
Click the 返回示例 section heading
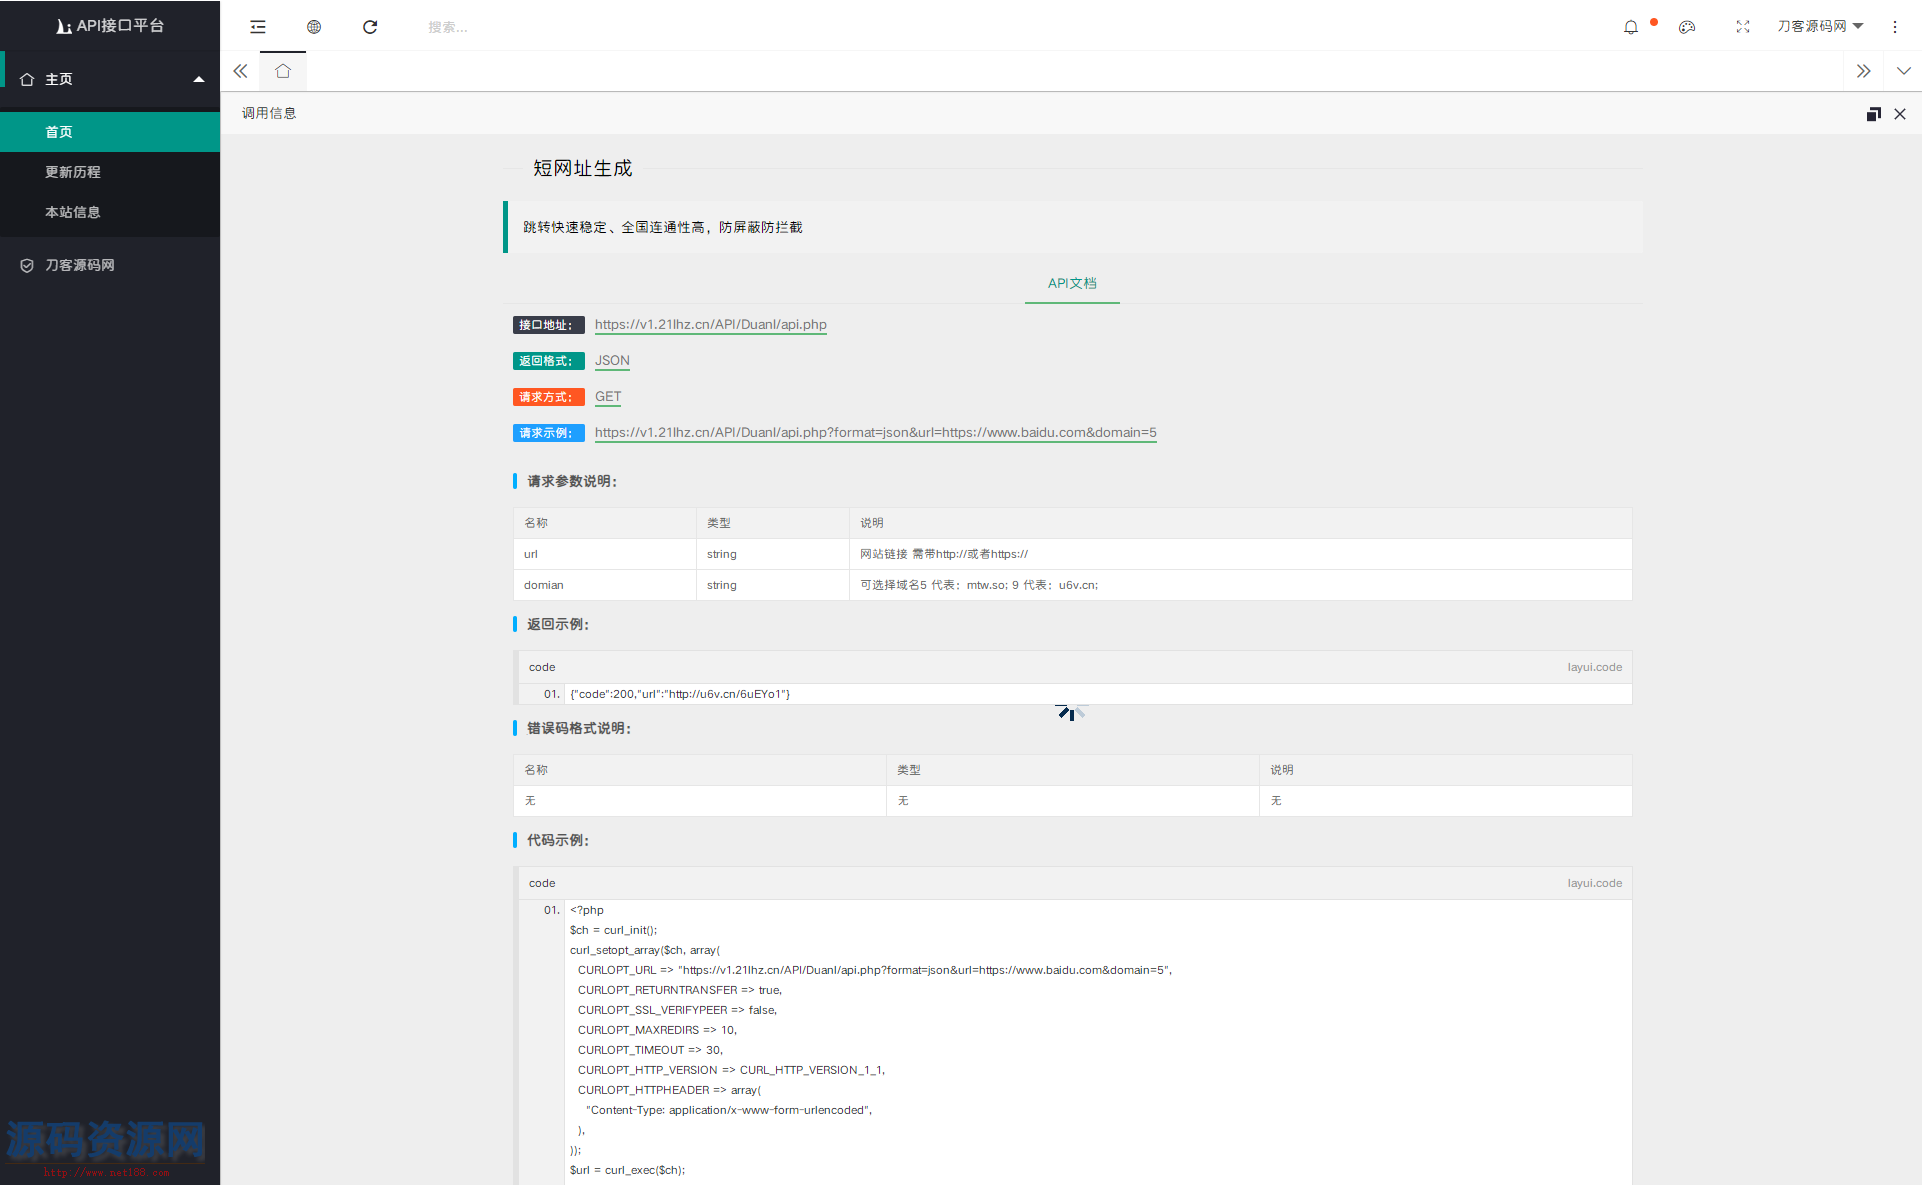[x=558, y=624]
